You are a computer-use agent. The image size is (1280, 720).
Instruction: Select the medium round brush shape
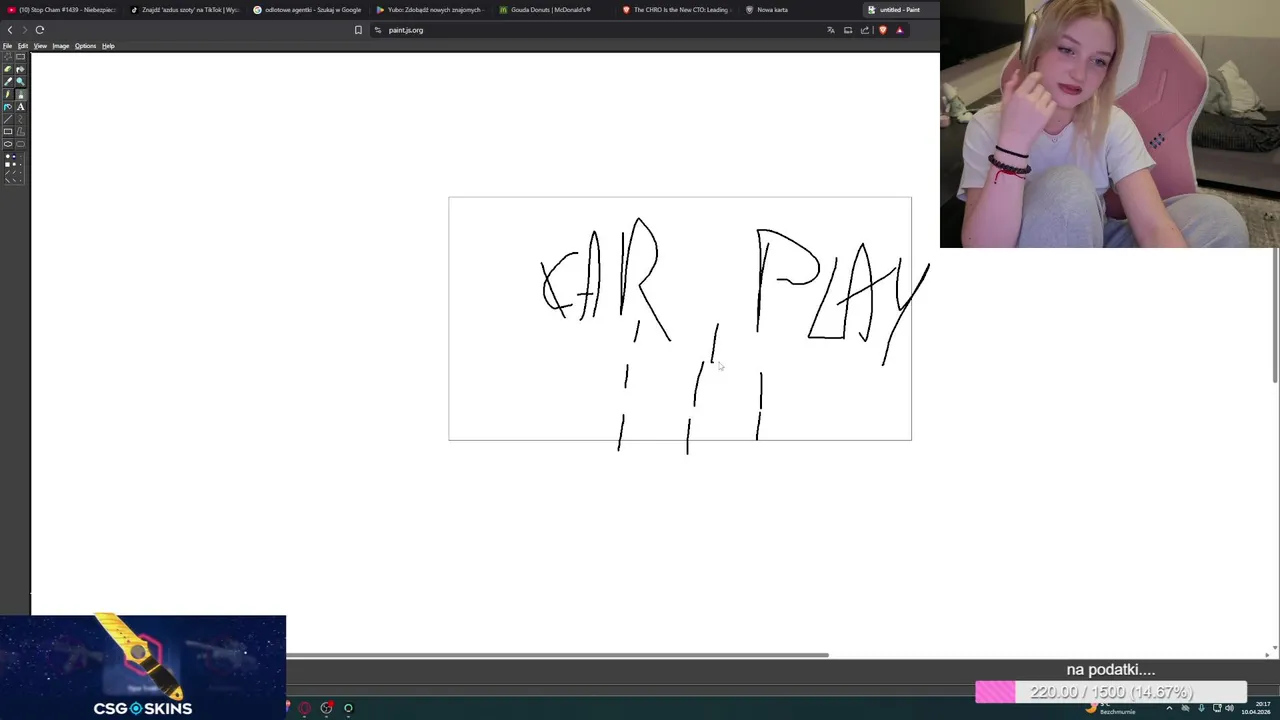(14, 156)
